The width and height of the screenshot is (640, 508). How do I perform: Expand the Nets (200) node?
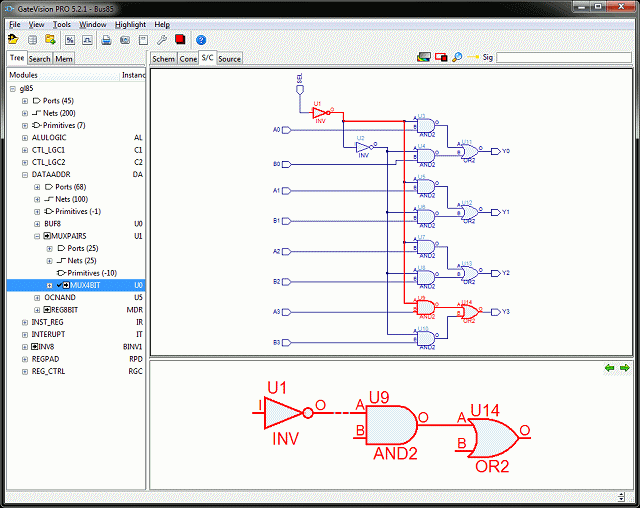tap(25, 113)
